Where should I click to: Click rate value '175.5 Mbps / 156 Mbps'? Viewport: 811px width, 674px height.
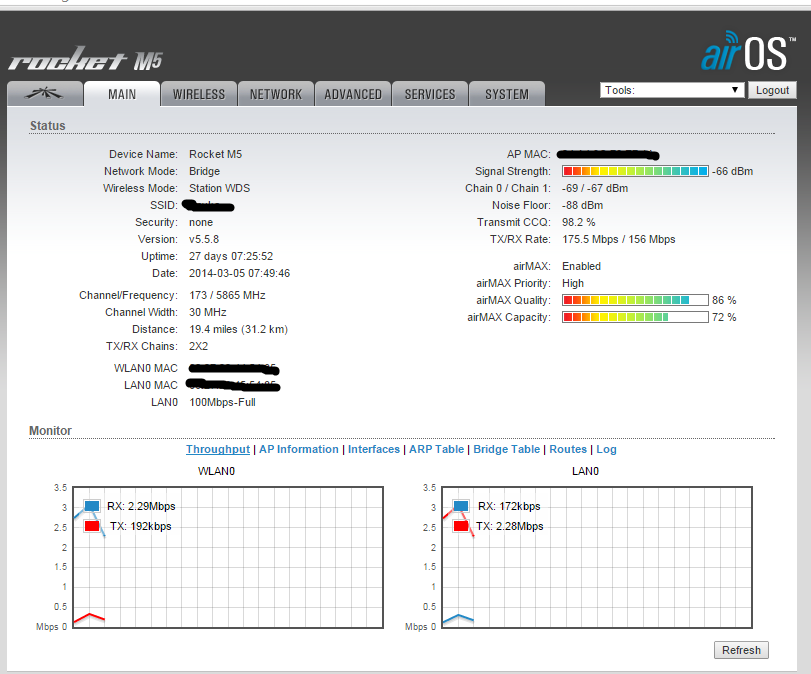pos(619,239)
